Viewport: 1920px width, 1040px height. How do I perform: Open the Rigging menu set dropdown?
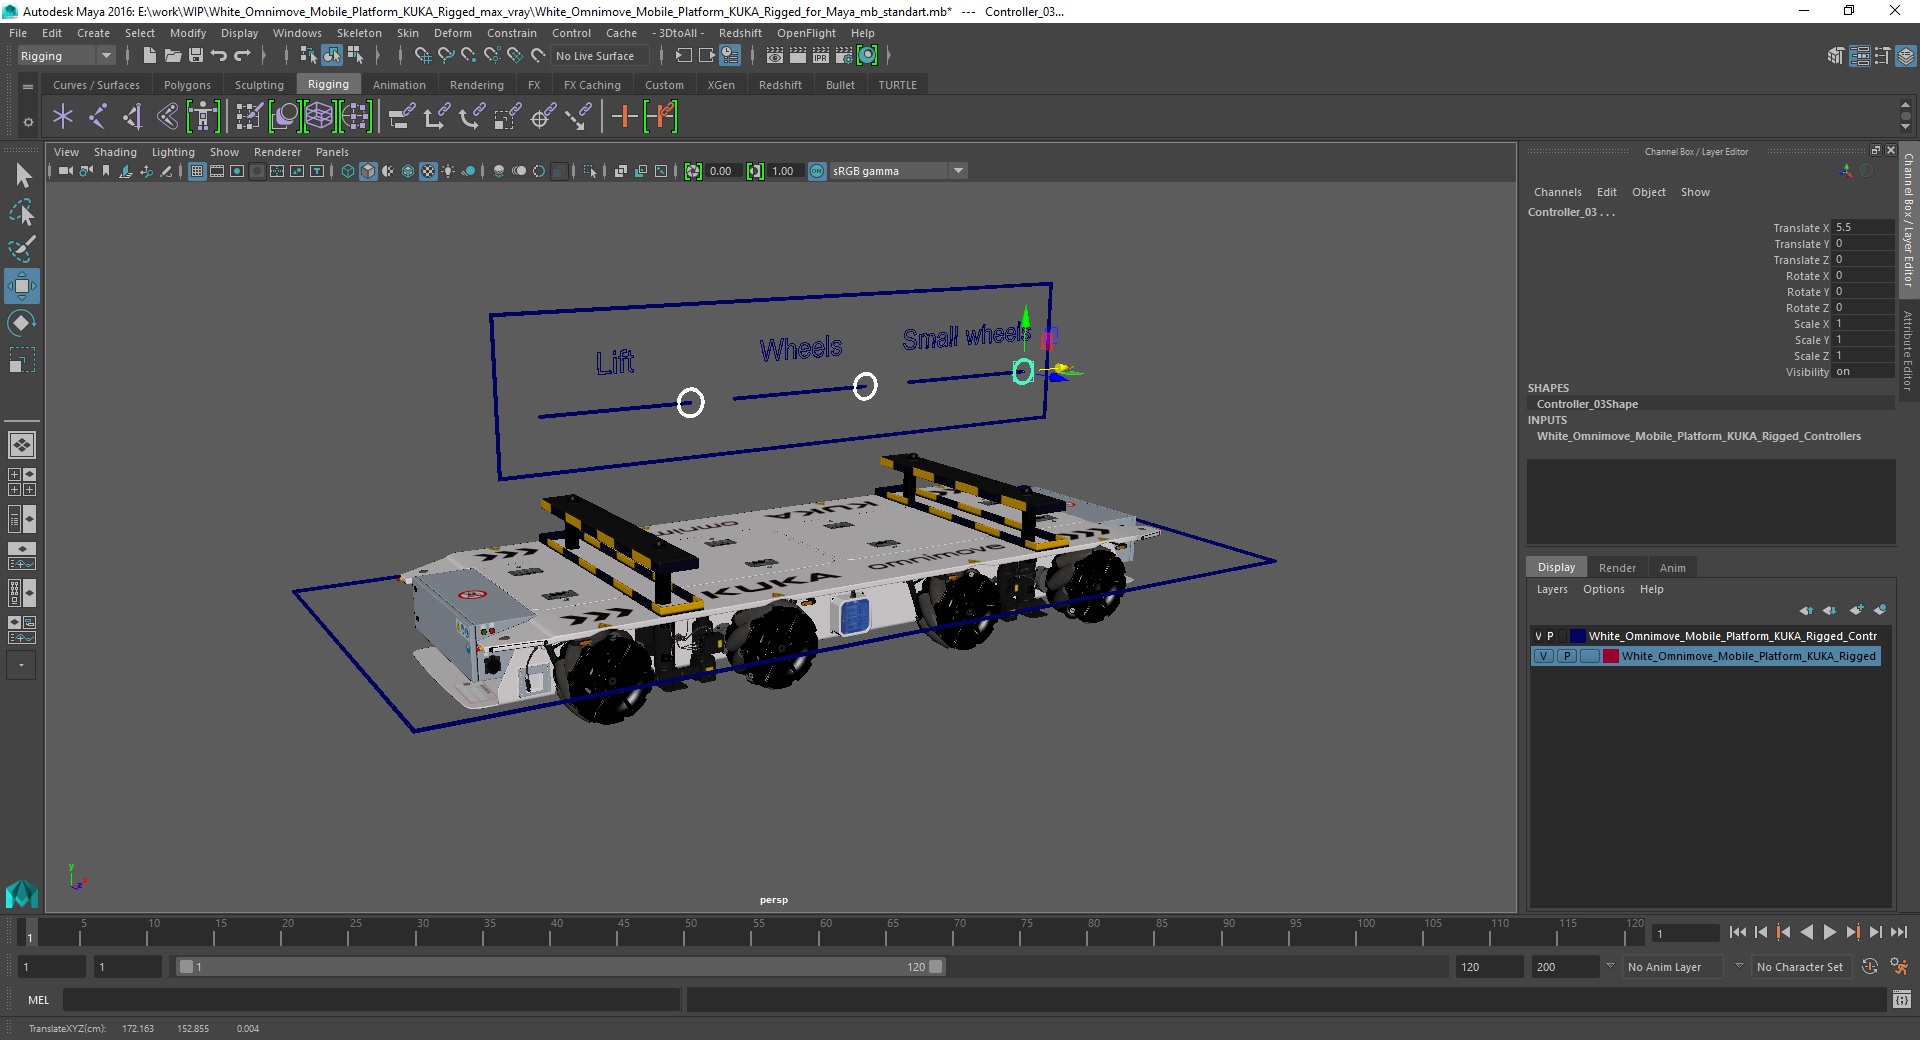click(x=66, y=56)
